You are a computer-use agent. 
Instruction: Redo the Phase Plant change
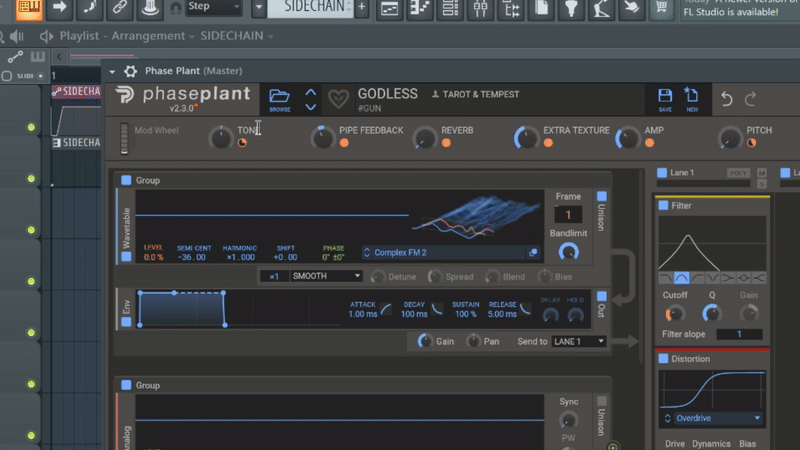[x=750, y=98]
